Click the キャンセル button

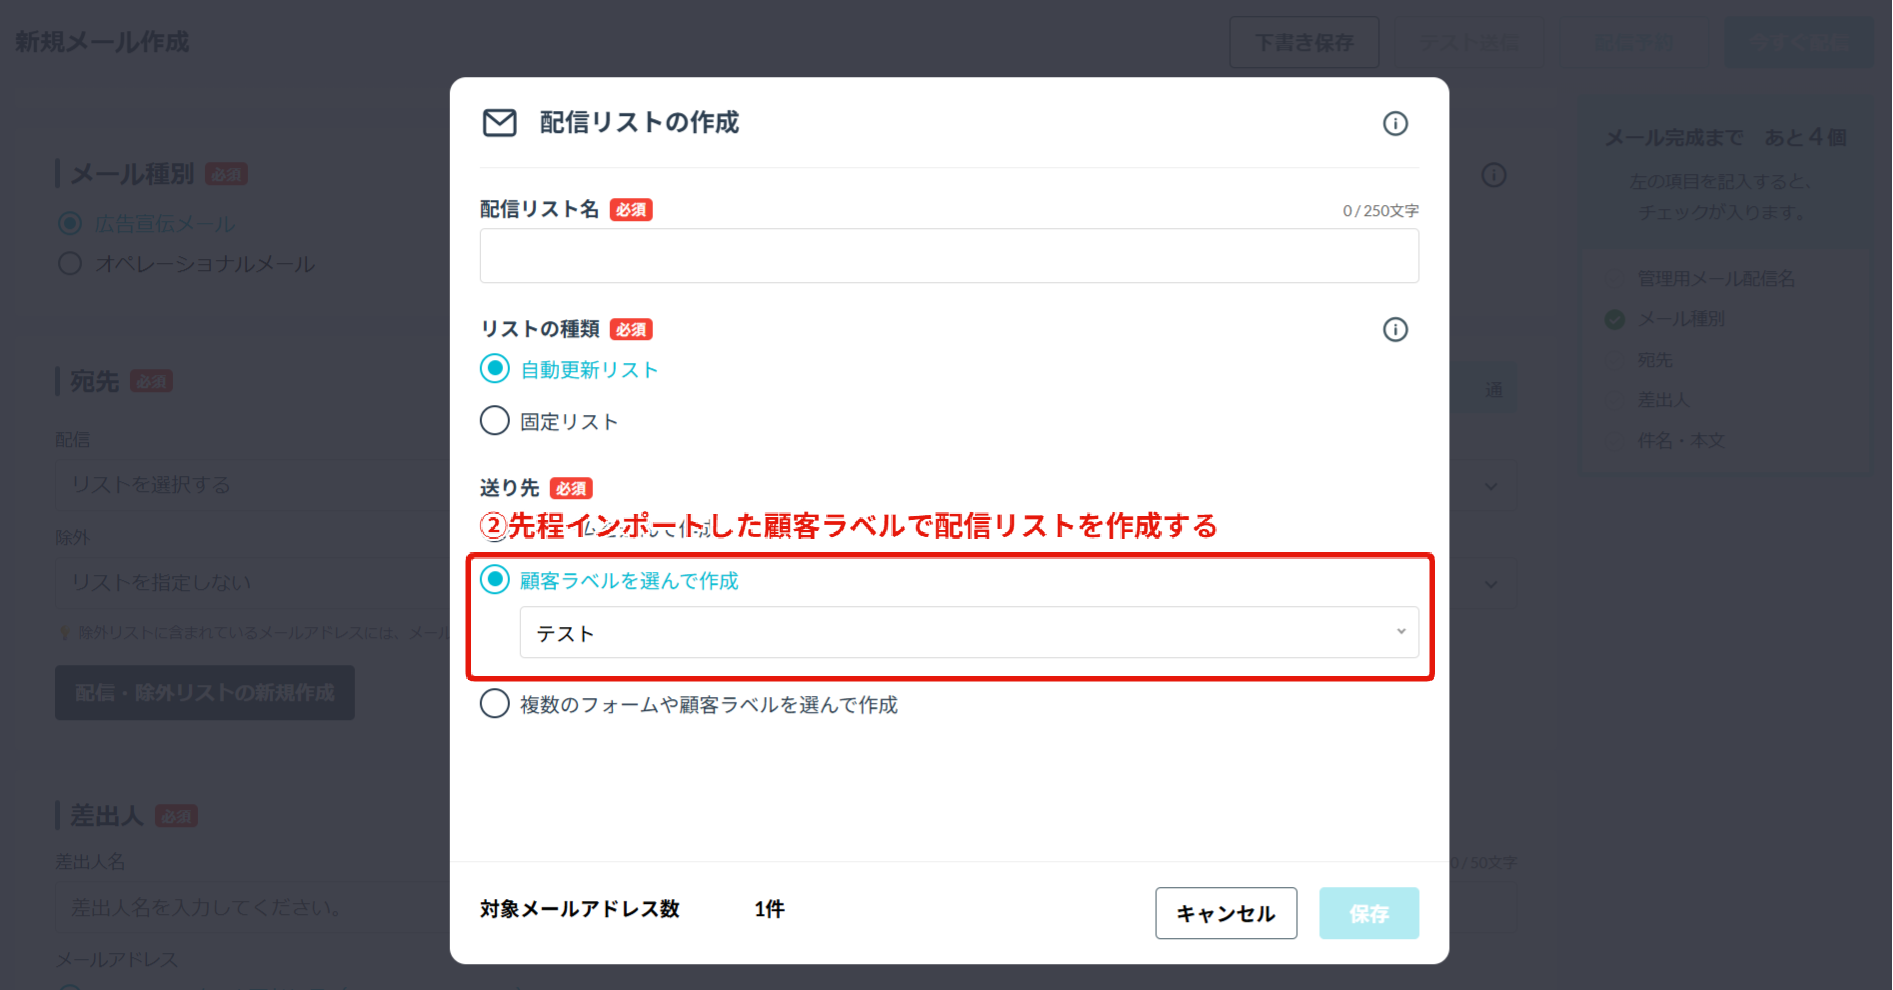point(1226,913)
